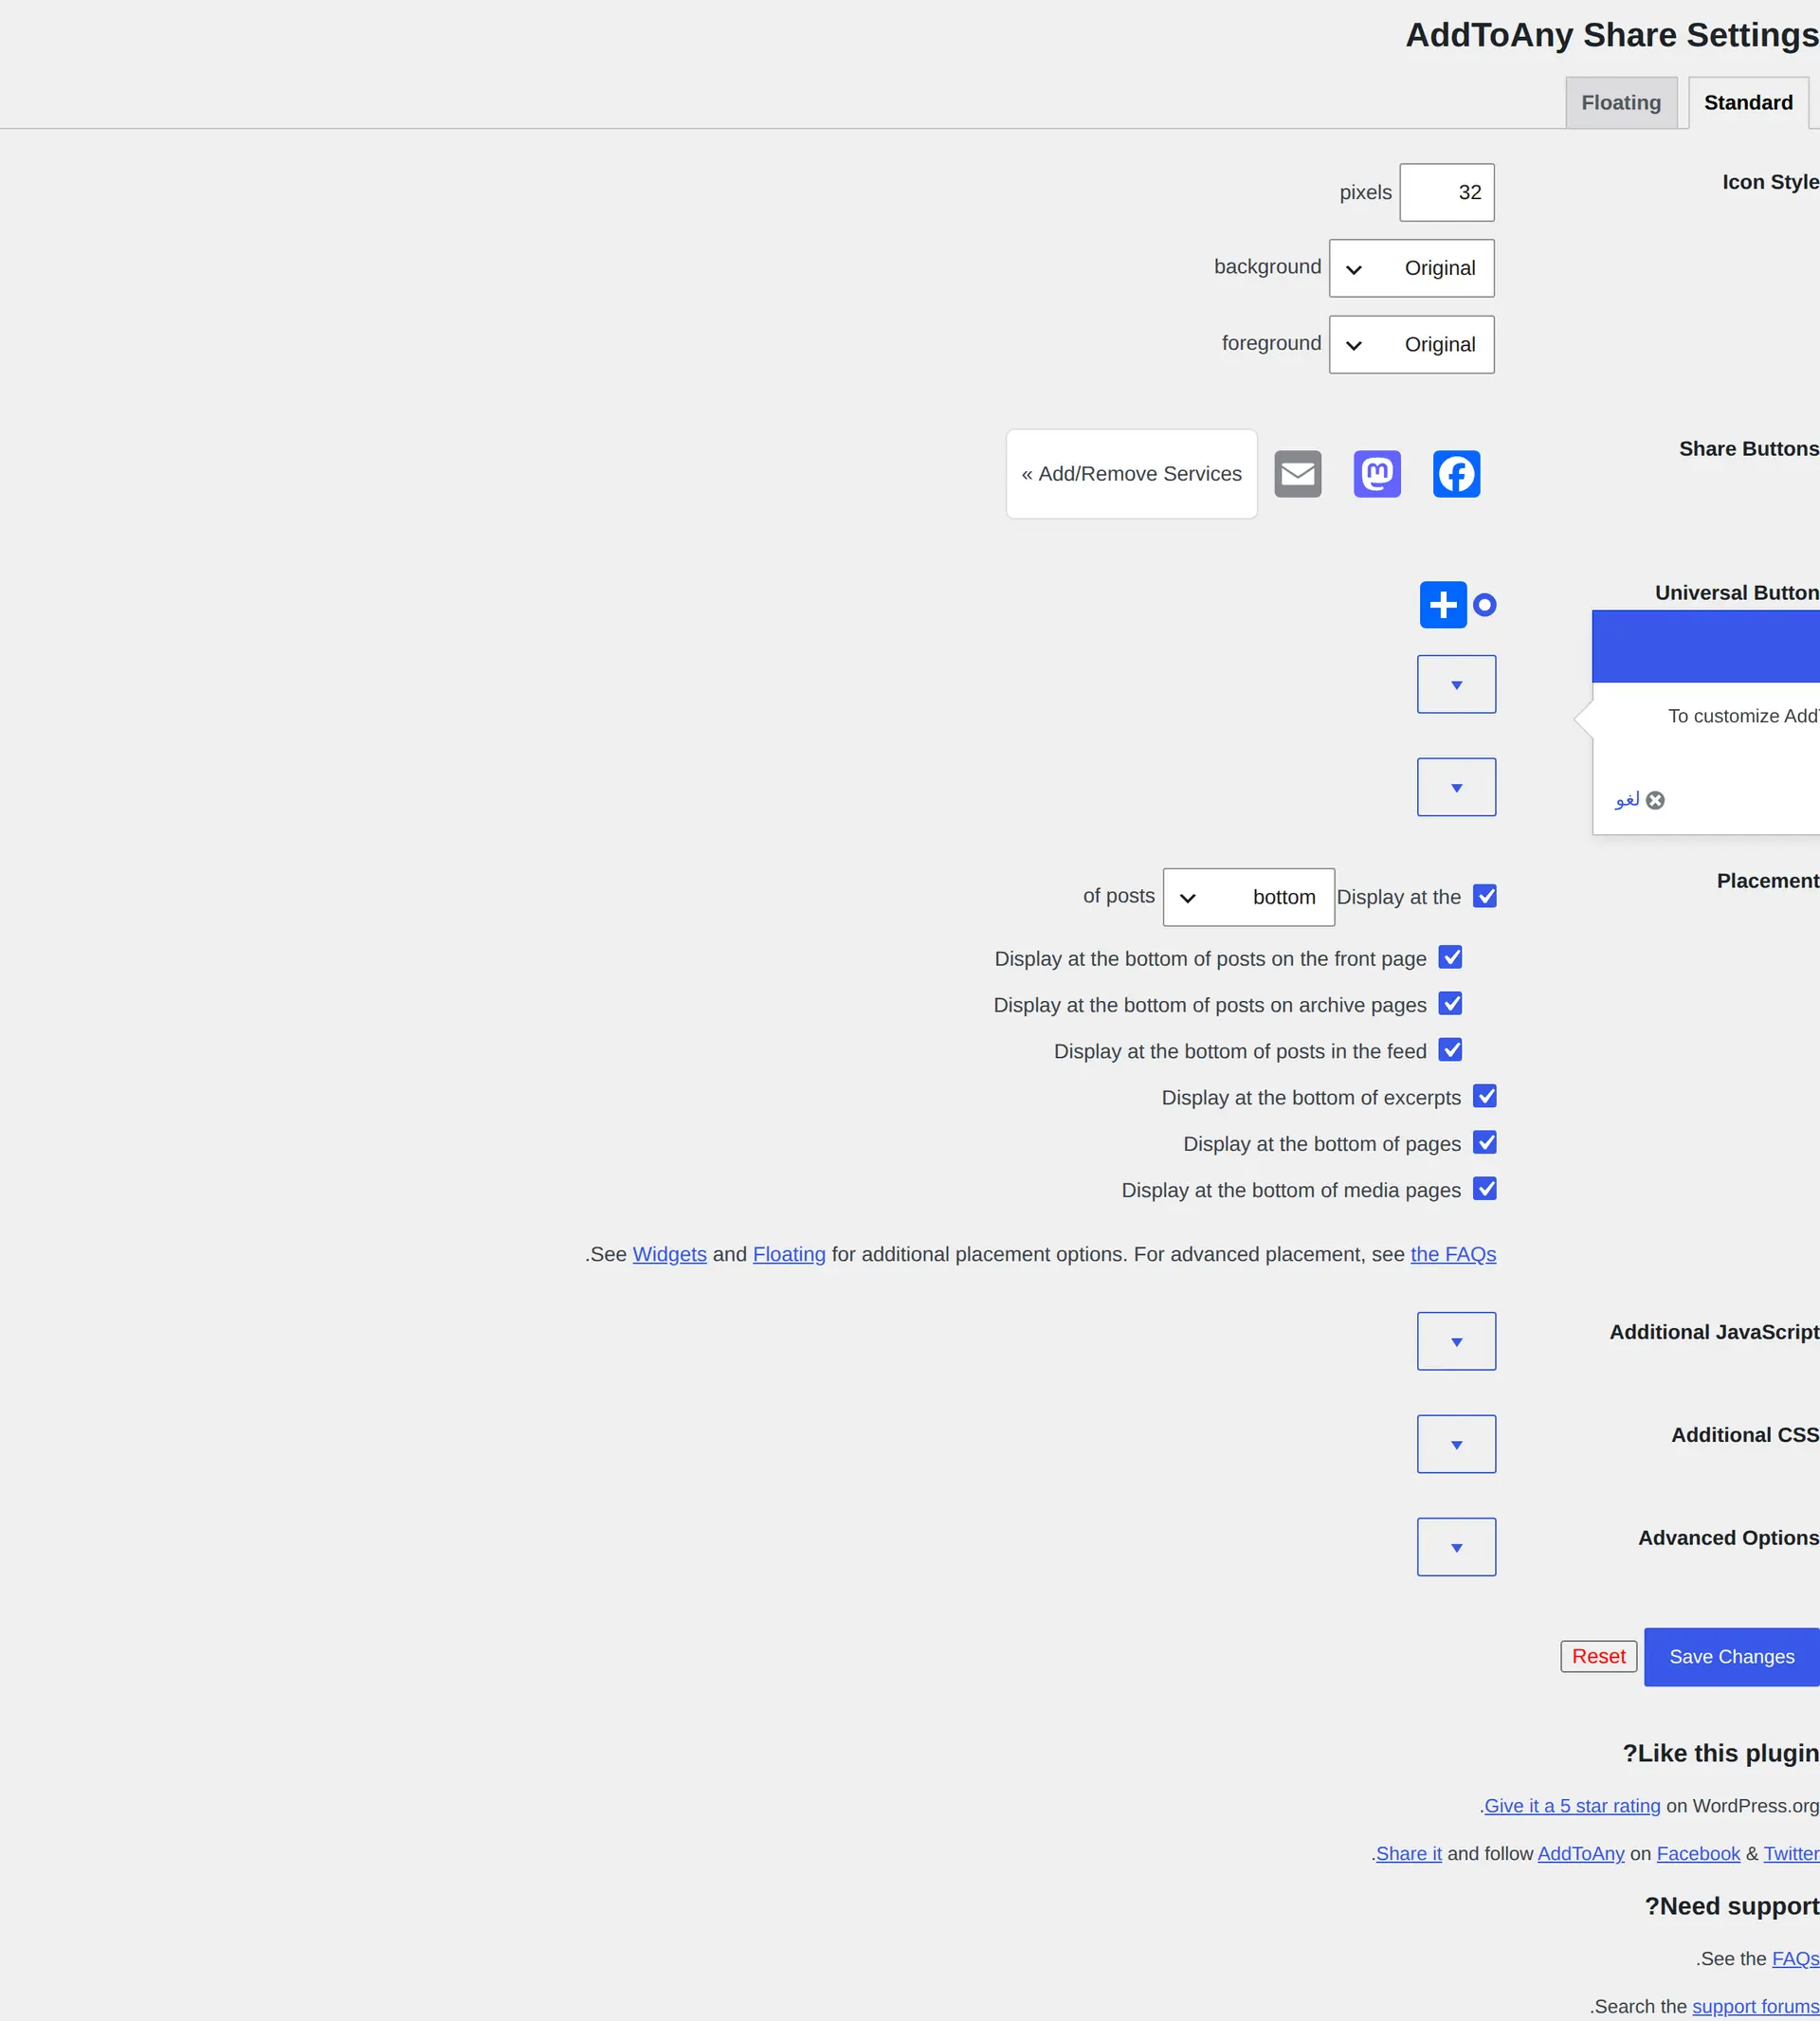Click the blue plus universal button icon

pyautogui.click(x=1443, y=605)
